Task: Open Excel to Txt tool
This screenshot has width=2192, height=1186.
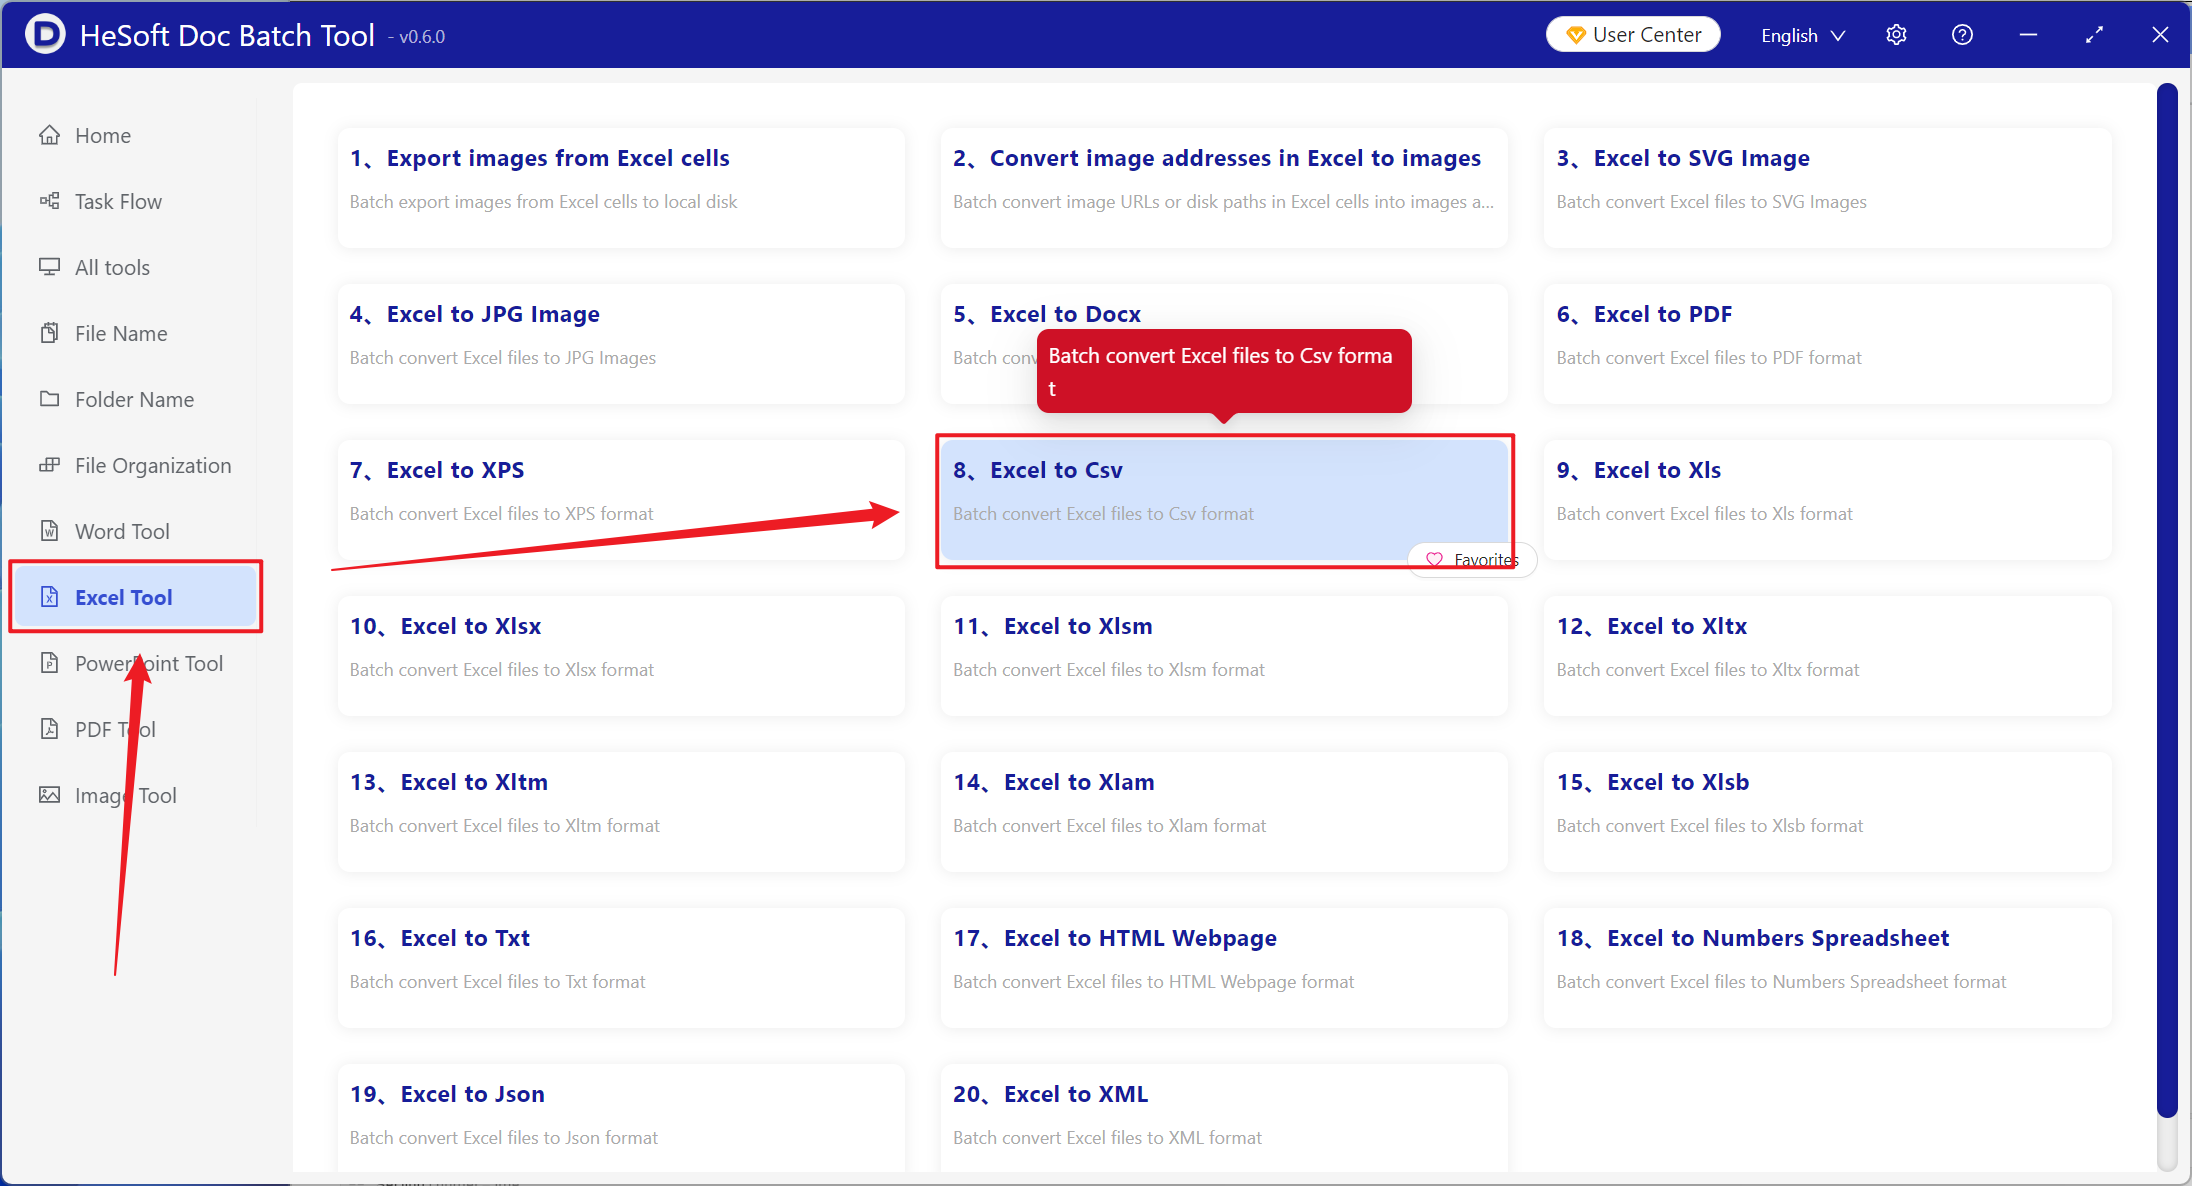Action: click(x=621, y=968)
